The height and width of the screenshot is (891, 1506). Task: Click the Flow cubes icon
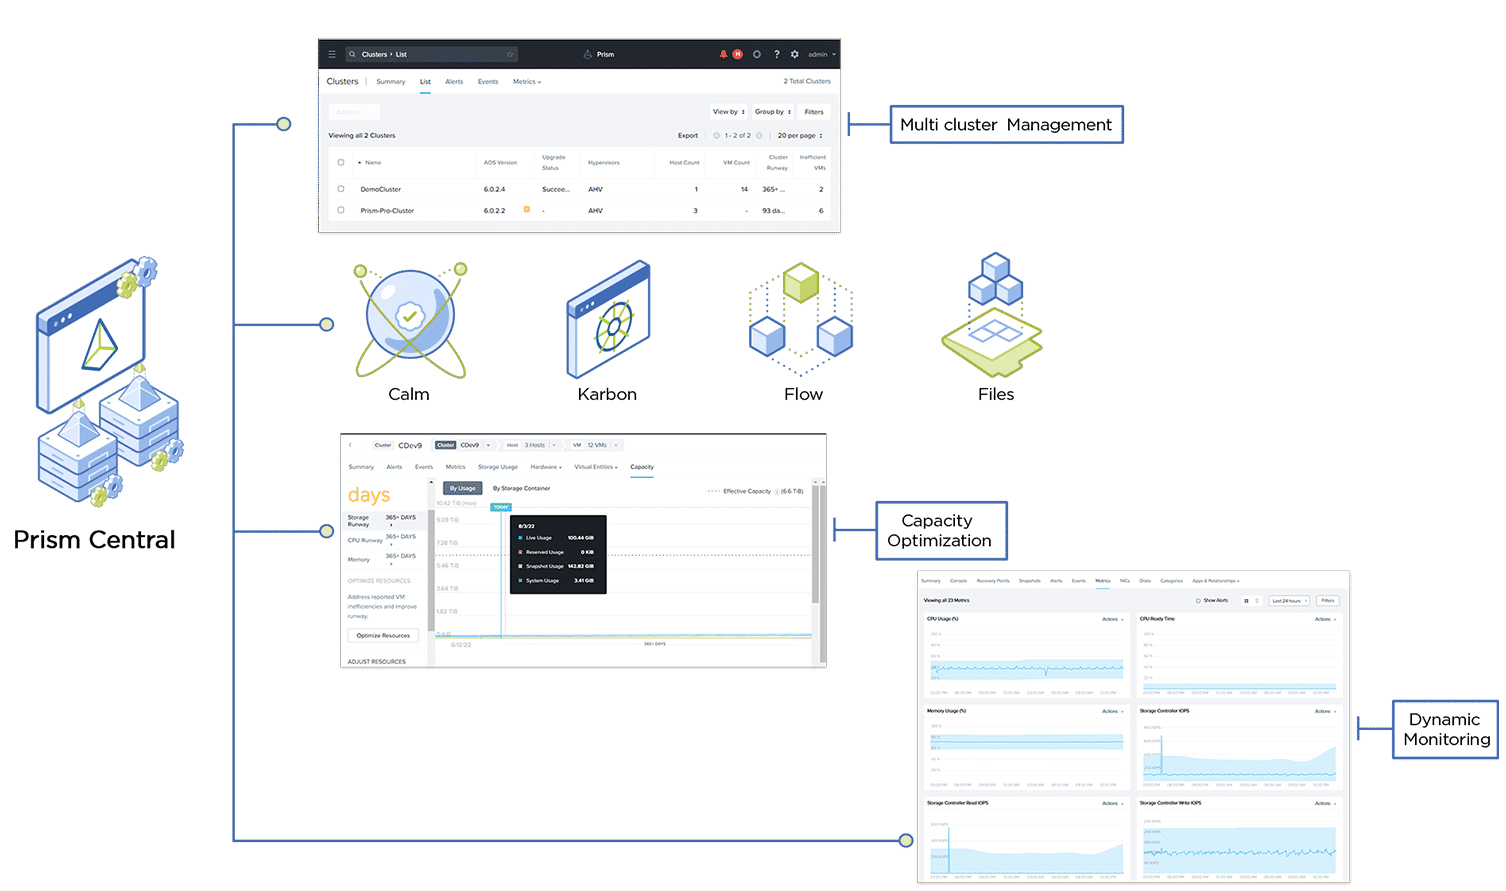(x=801, y=318)
